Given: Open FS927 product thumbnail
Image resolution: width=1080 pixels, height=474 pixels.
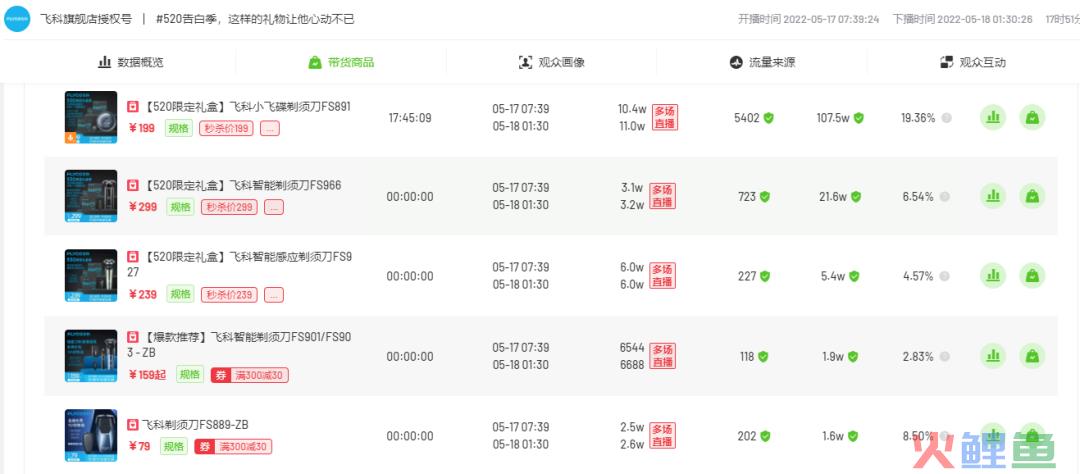Looking at the screenshot, I should pyautogui.click(x=91, y=276).
